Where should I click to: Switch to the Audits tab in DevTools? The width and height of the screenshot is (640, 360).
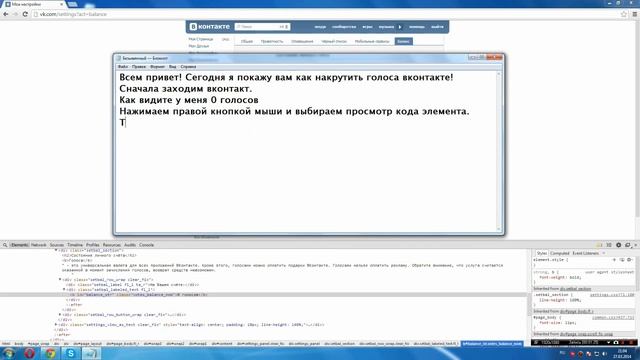130,245
